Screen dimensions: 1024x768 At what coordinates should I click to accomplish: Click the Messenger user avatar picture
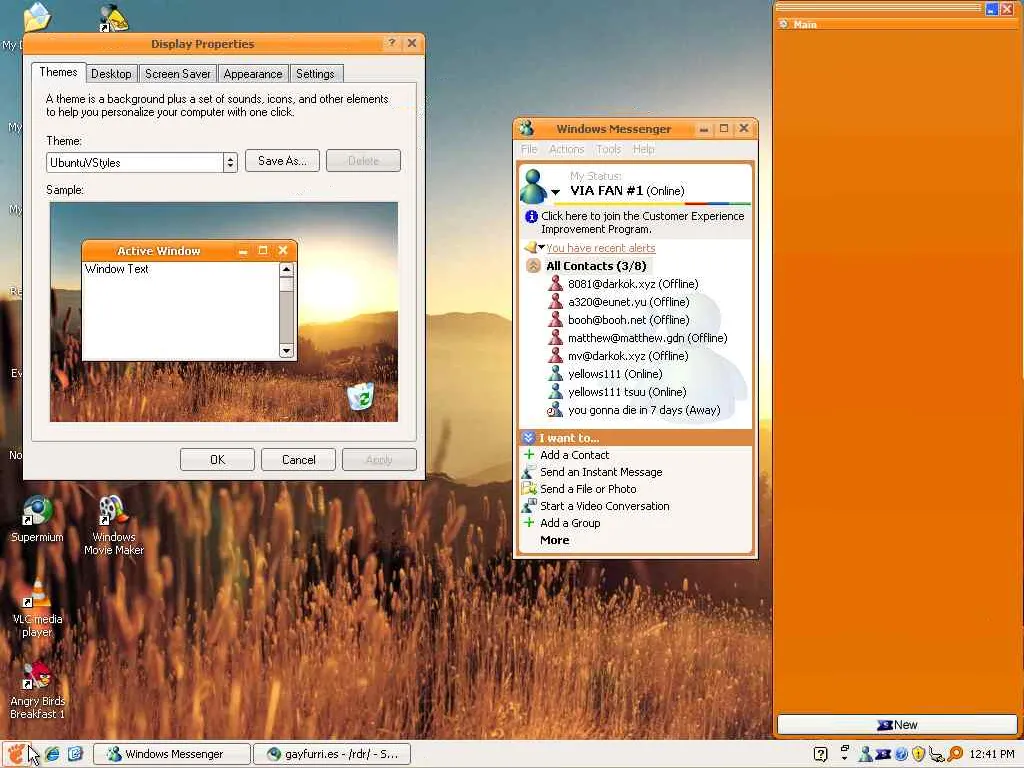[x=533, y=186]
